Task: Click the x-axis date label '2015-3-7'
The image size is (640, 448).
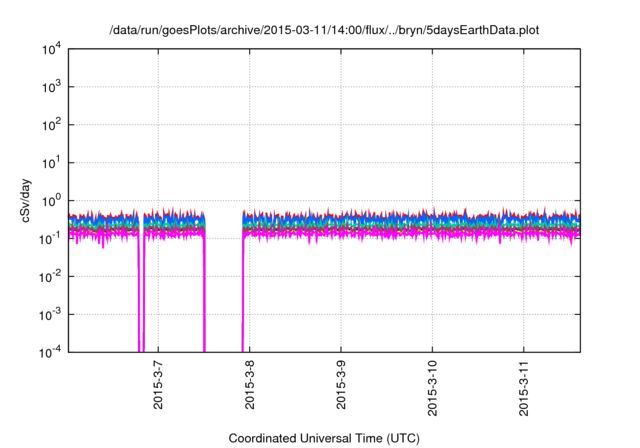Action: click(x=158, y=385)
